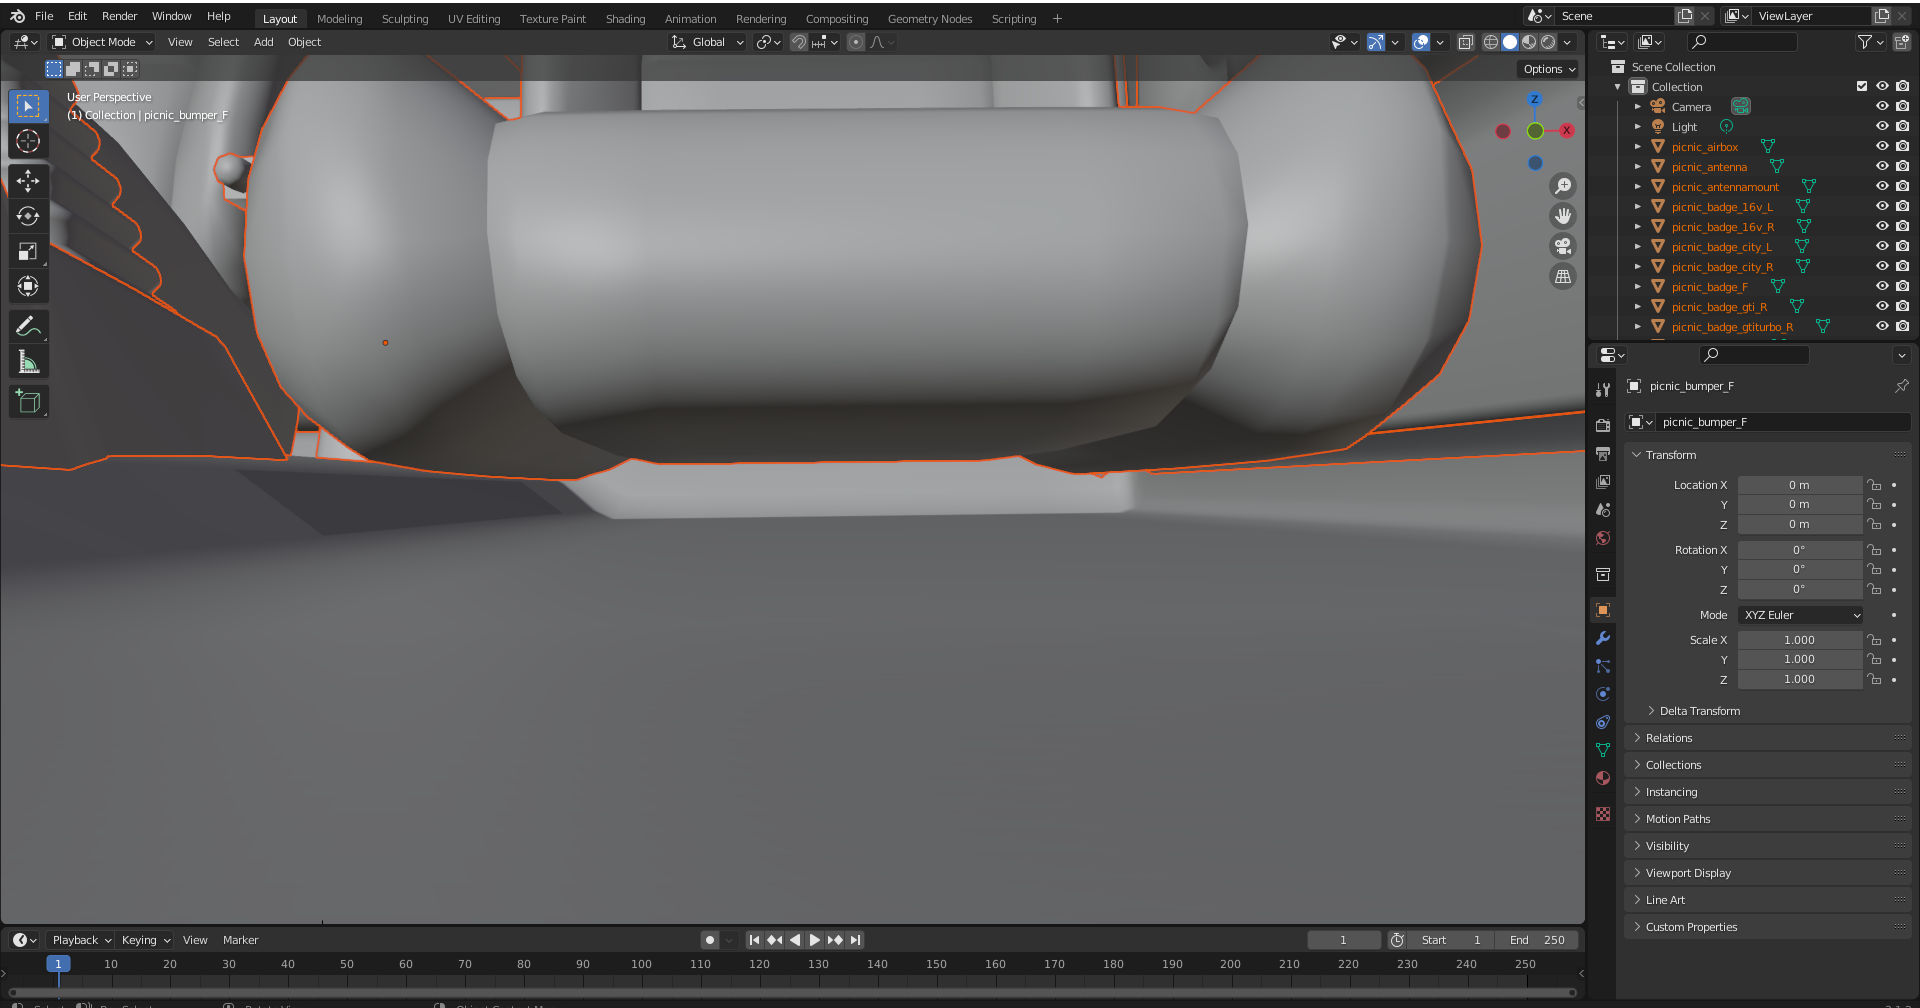
Task: Switch to orthographic view via the grid icon
Action: 1562,277
